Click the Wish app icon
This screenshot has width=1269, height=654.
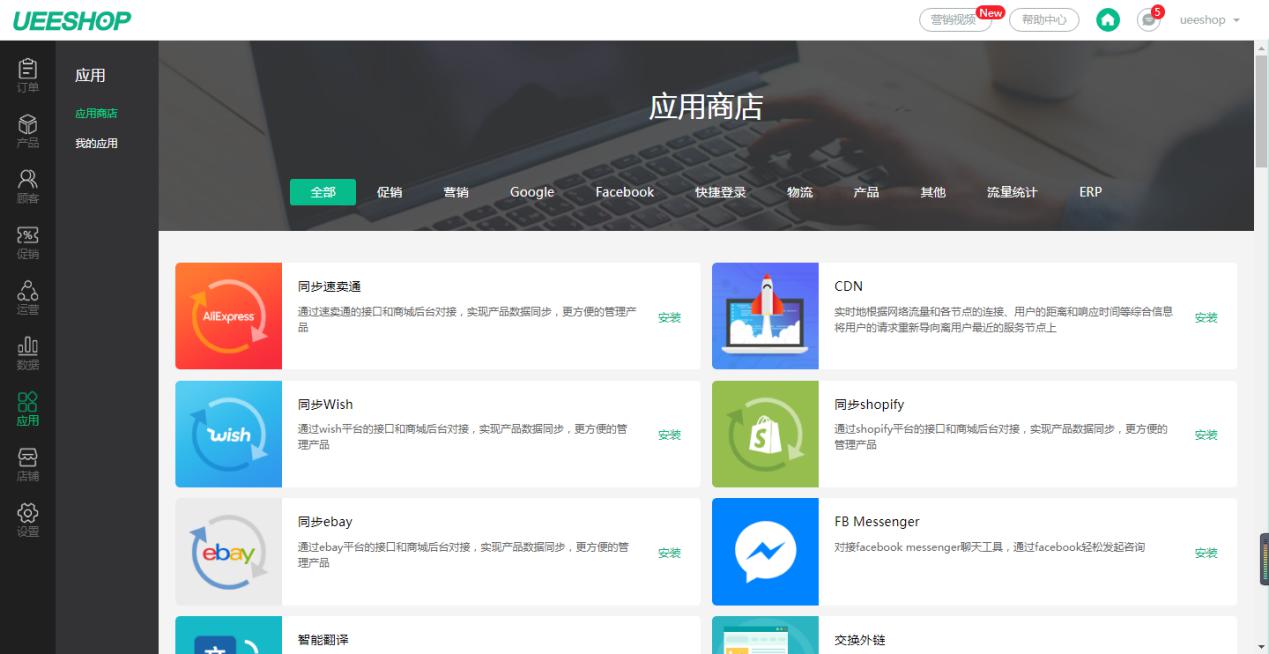coord(228,434)
